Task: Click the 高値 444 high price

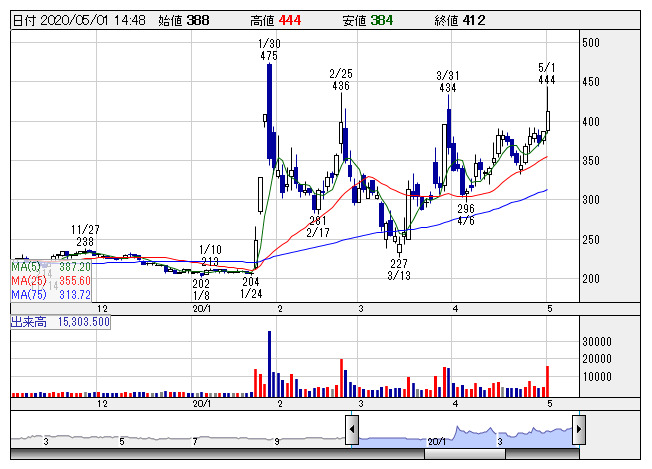Action: pyautogui.click(x=275, y=20)
